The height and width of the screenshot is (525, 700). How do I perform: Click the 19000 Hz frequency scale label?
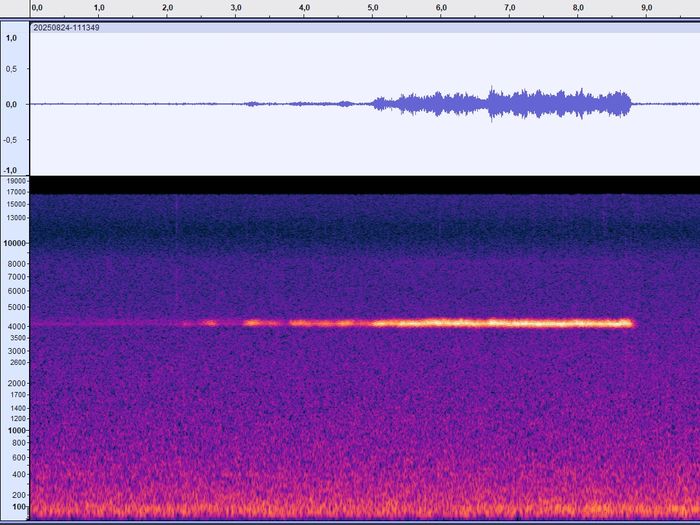[x=15, y=181]
